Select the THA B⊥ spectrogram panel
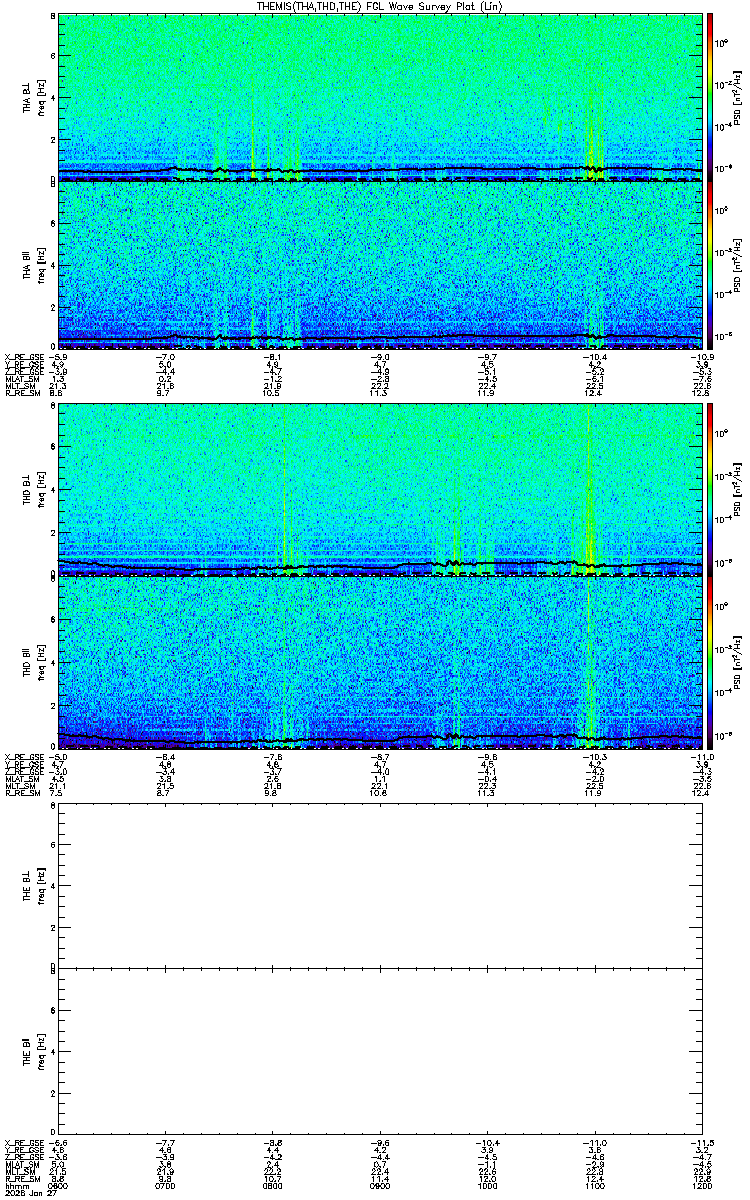 pos(380,97)
